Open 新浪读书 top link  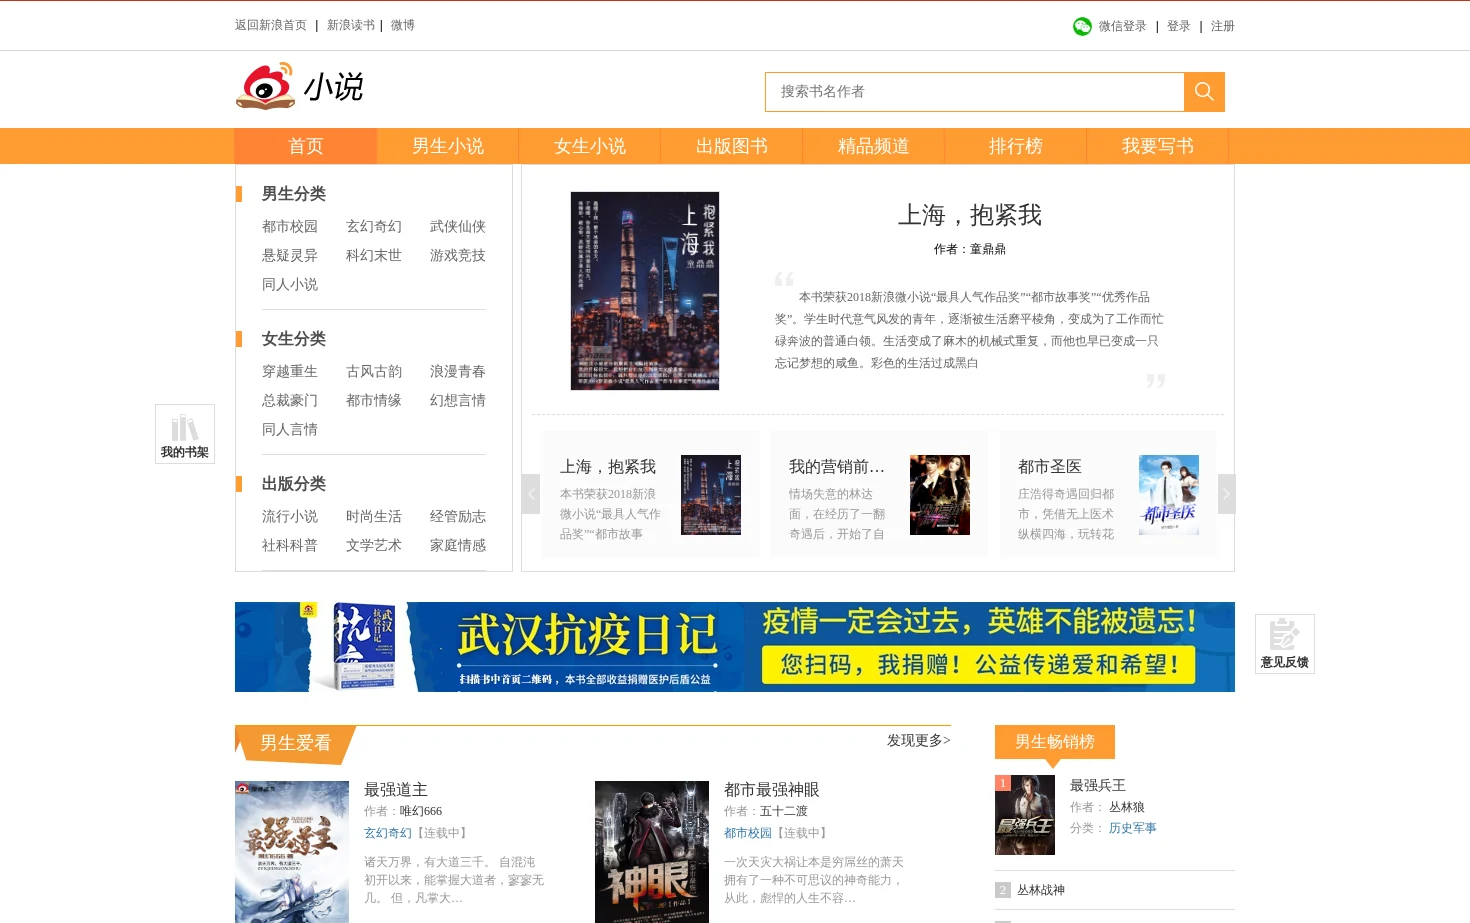[351, 26]
